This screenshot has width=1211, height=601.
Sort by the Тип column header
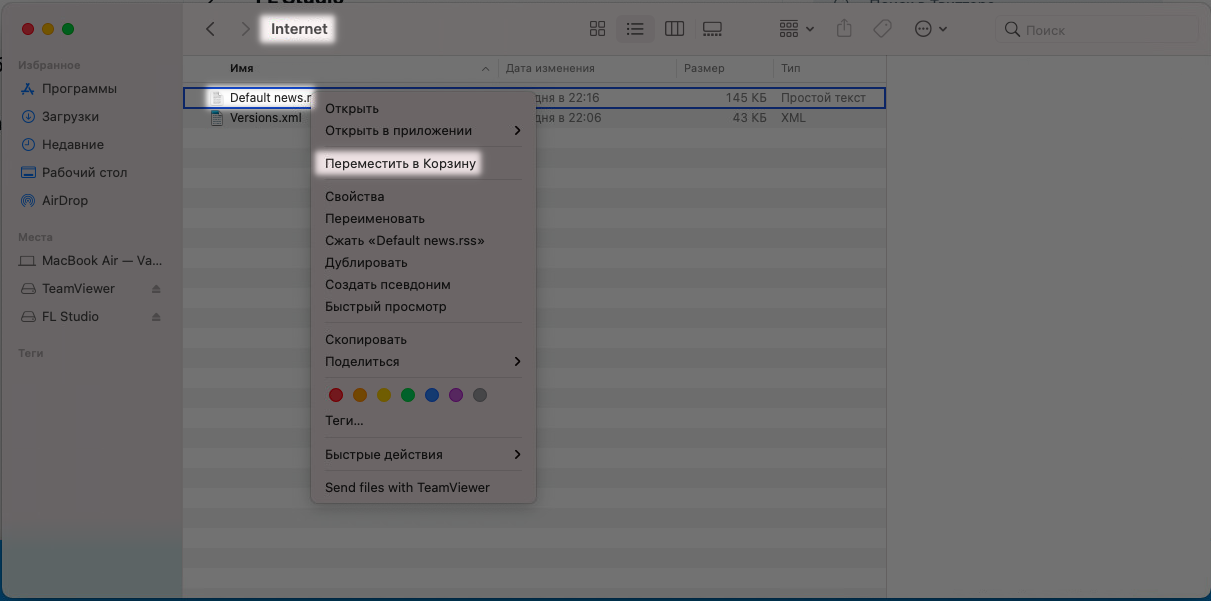(x=791, y=68)
